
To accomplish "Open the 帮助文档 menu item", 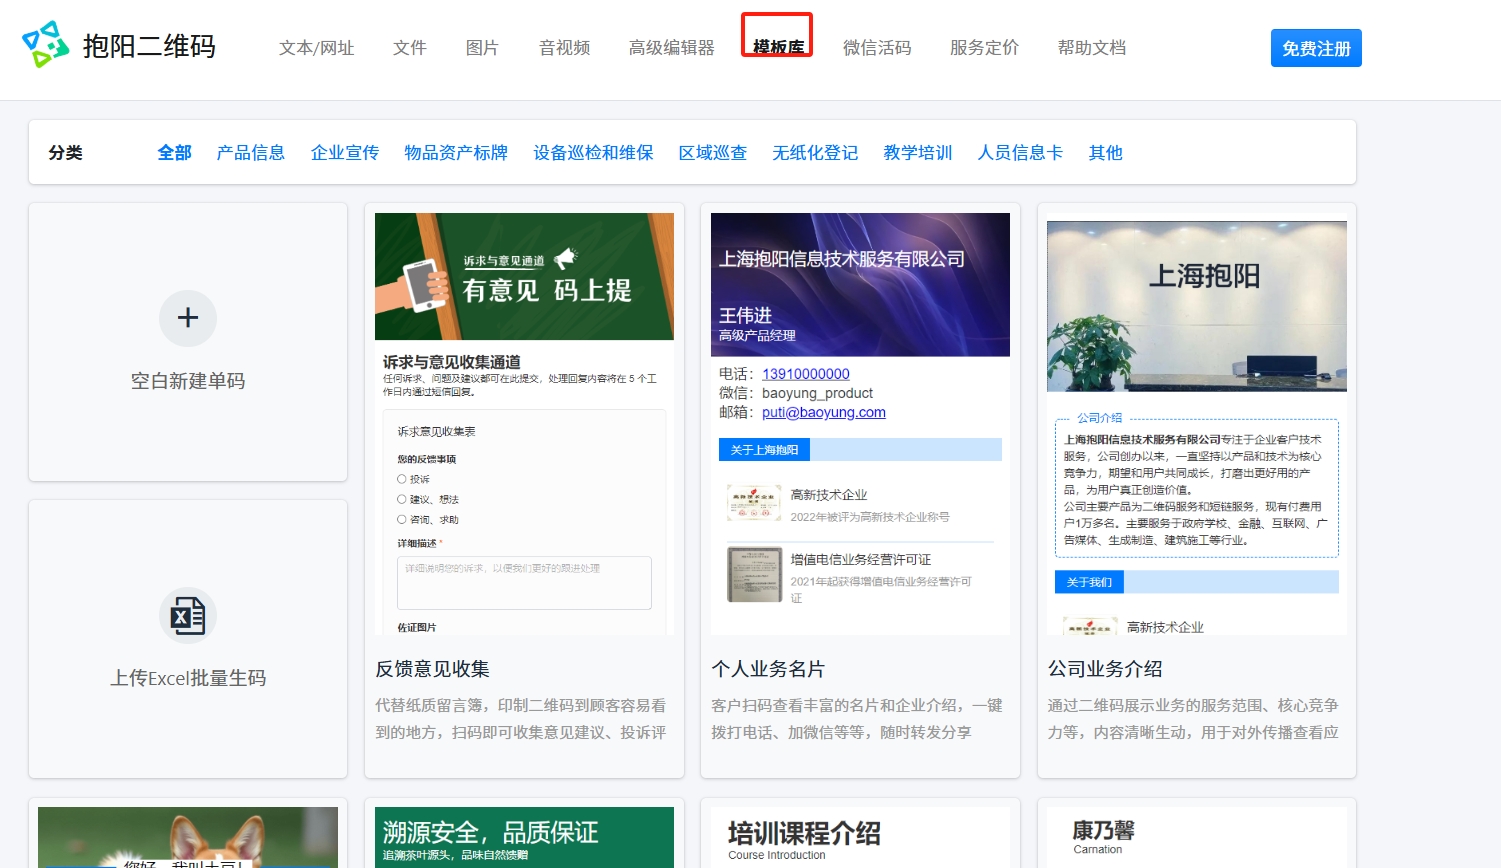I will 1091,48.
